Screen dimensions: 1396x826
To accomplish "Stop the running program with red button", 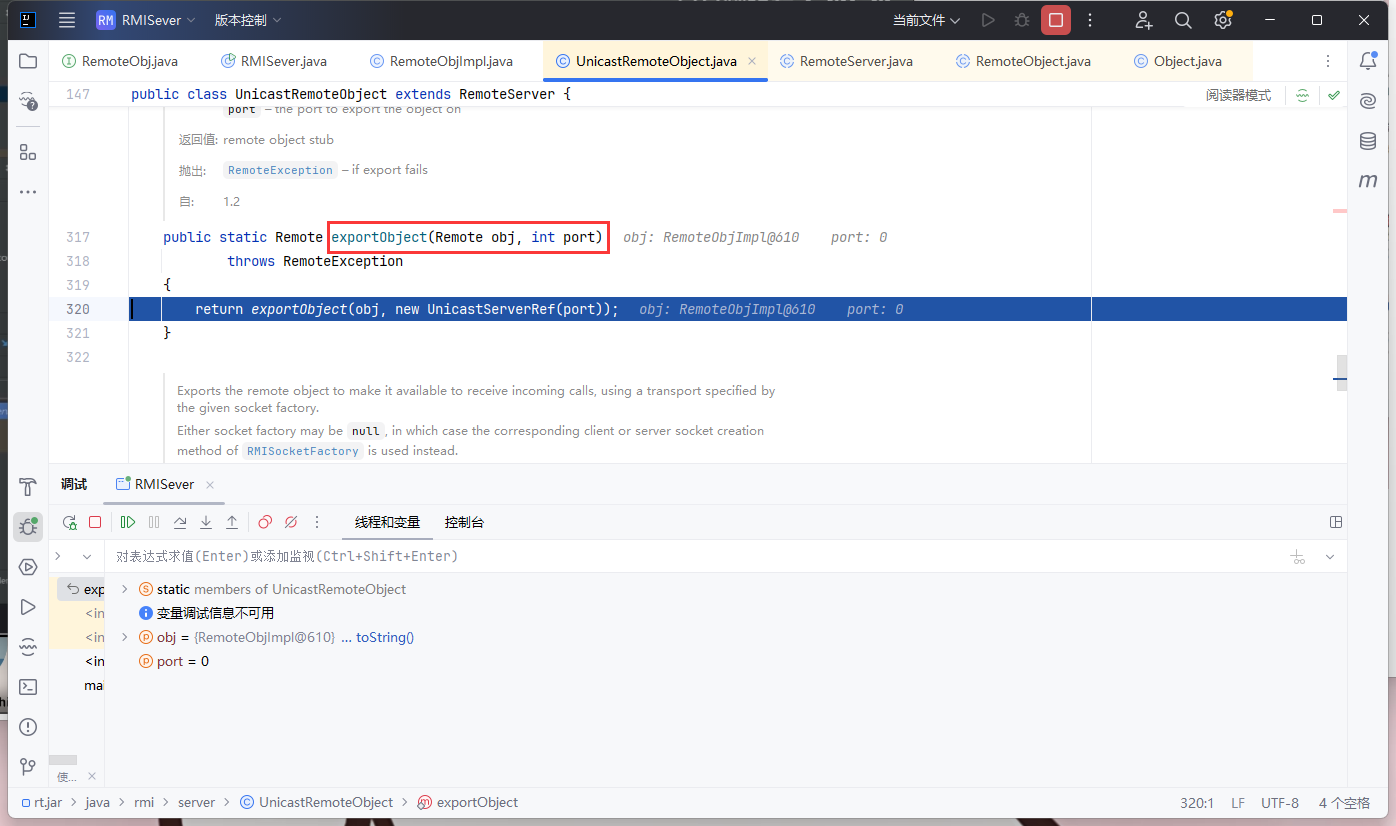I will (x=1055, y=20).
